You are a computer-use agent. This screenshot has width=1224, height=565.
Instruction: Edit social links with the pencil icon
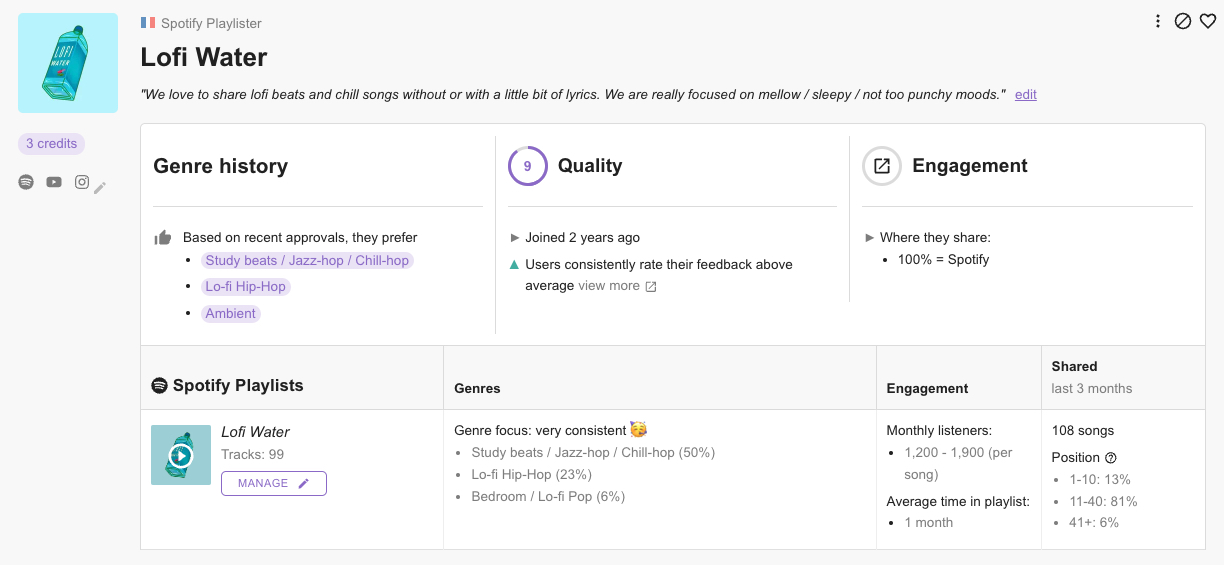100,187
